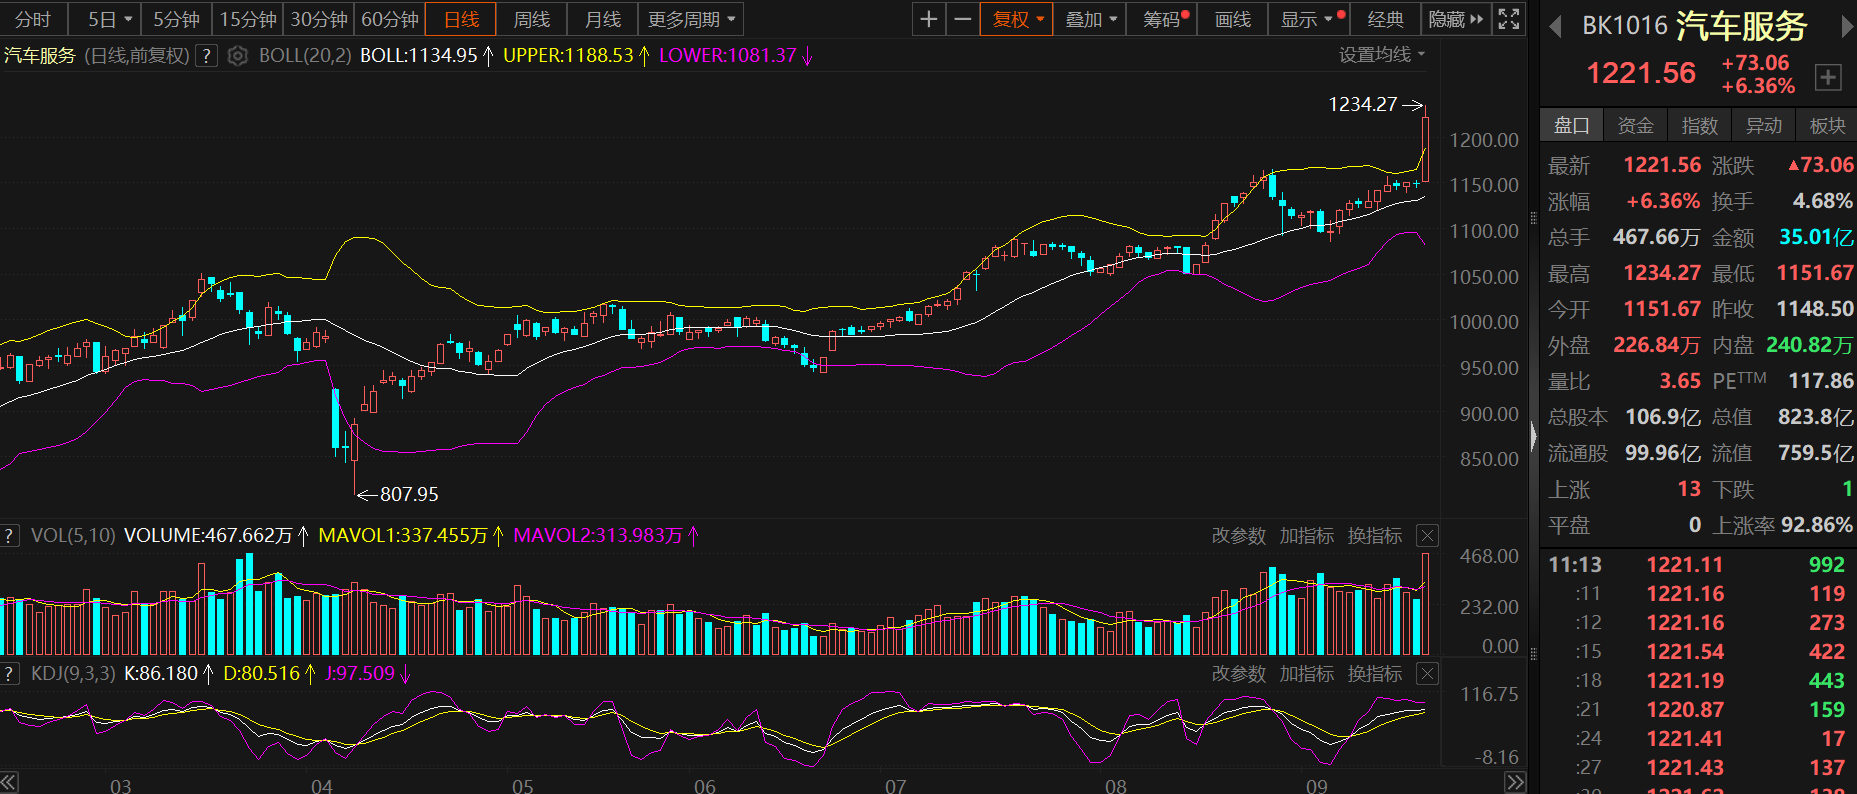Viewport: 1857px width, 794px height.
Task: Click the zoom-in plus button on chart toolbar
Action: (929, 19)
